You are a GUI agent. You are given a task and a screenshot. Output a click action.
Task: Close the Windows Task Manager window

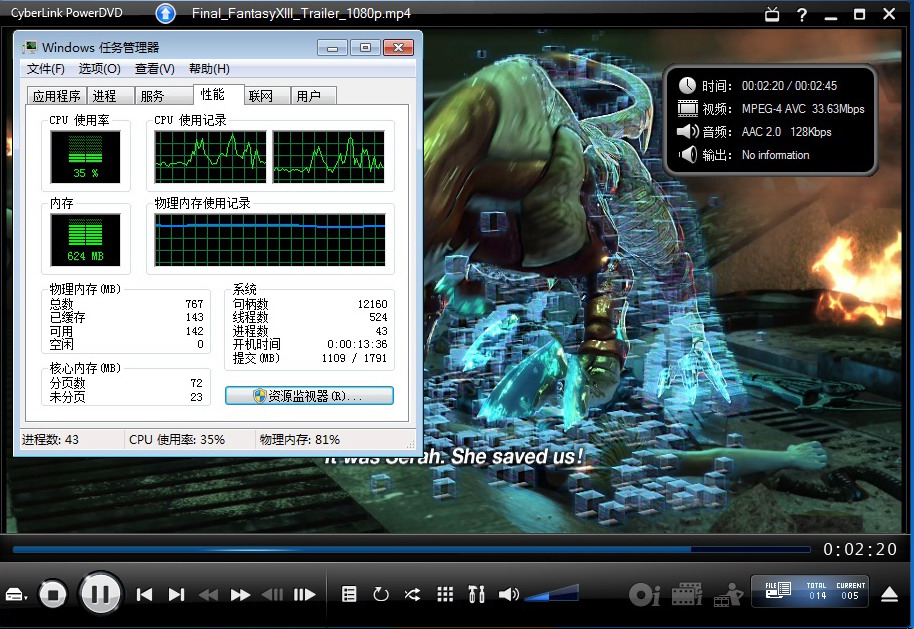(399, 47)
